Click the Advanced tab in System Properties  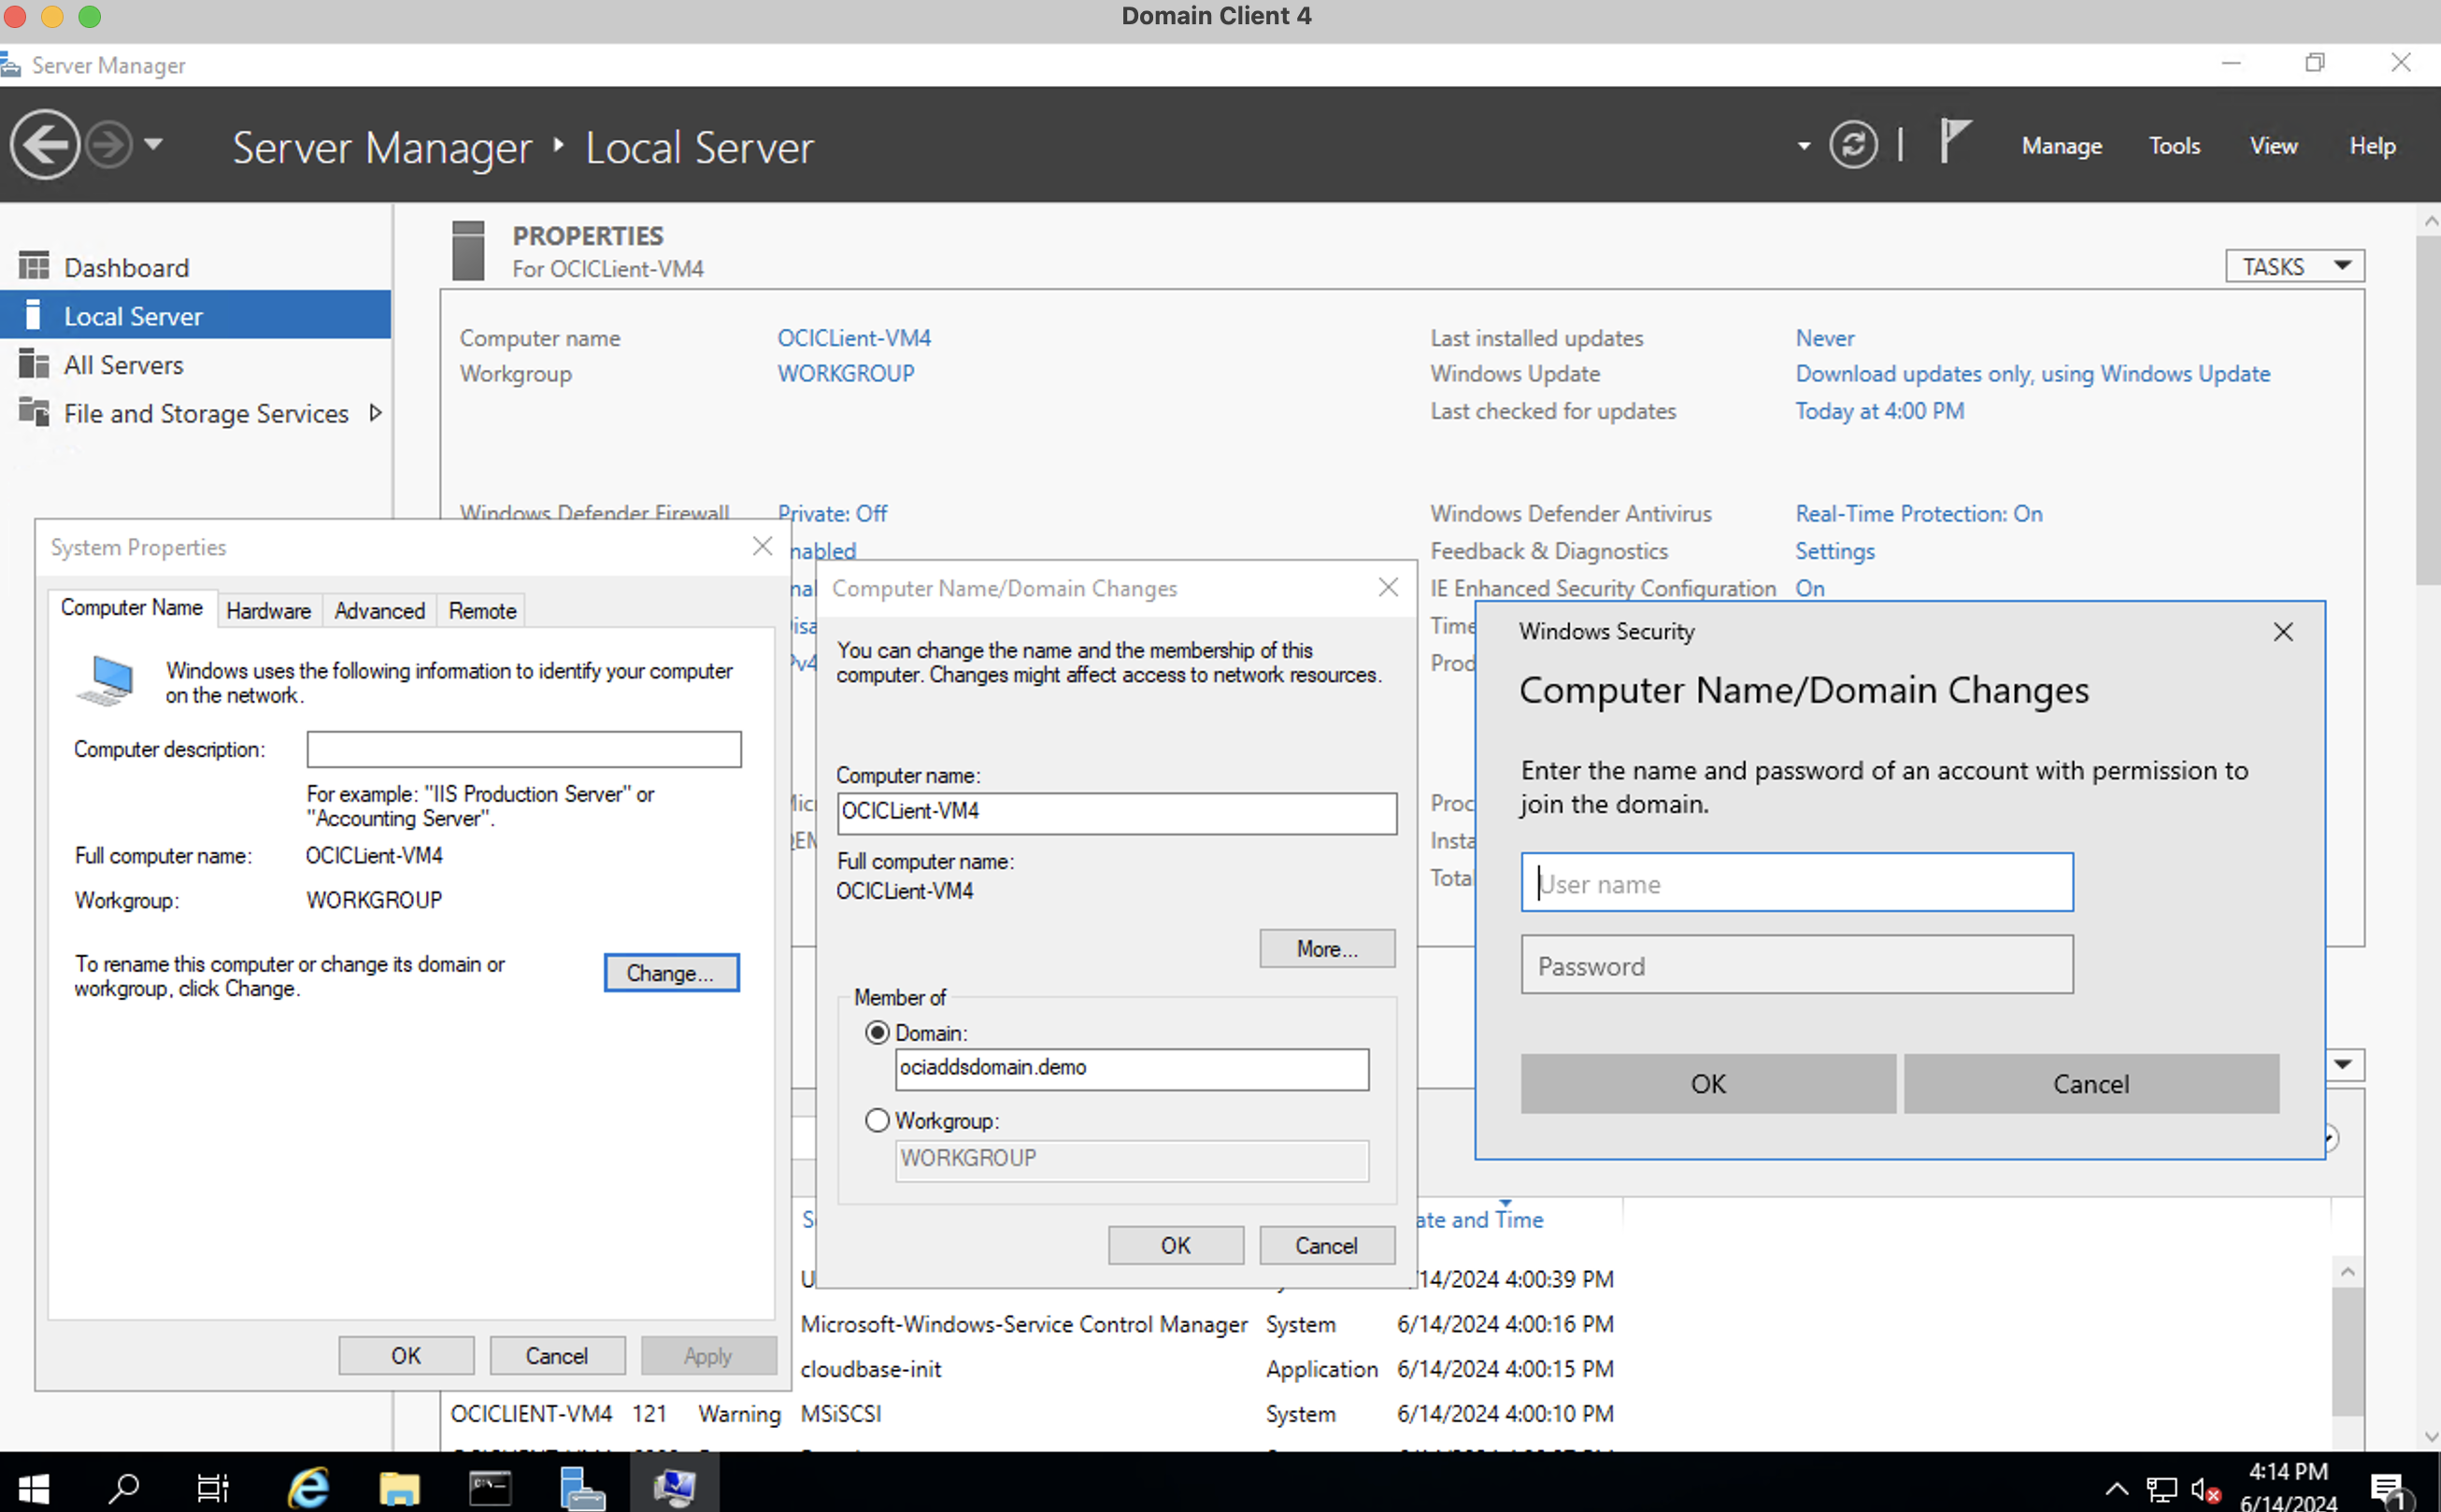(378, 608)
